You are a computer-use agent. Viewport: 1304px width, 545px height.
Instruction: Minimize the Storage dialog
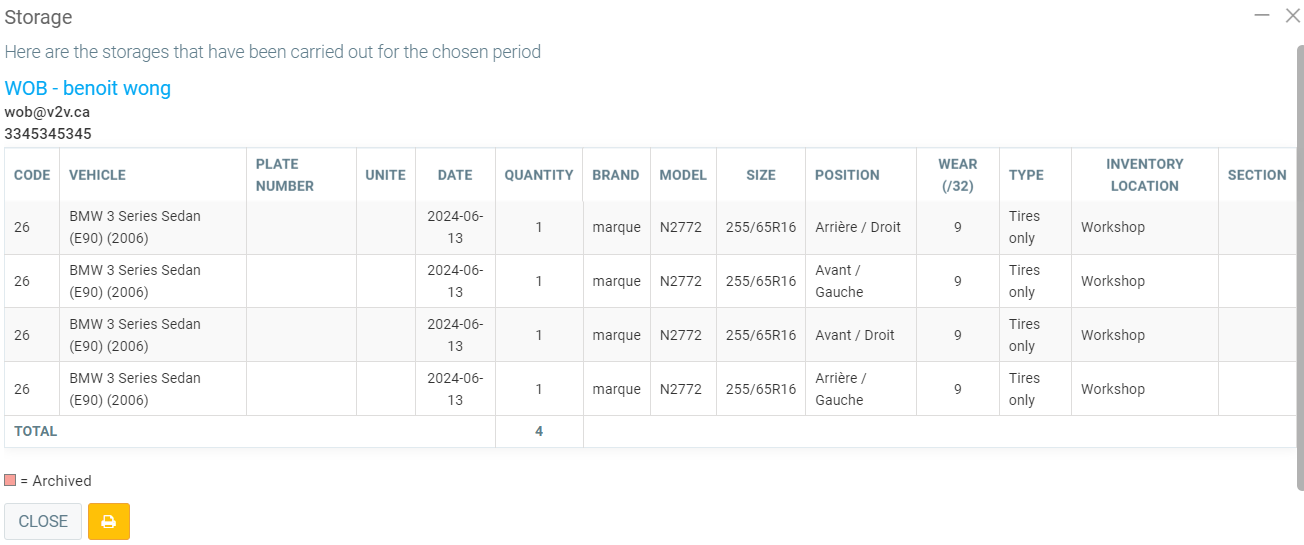[1262, 15]
